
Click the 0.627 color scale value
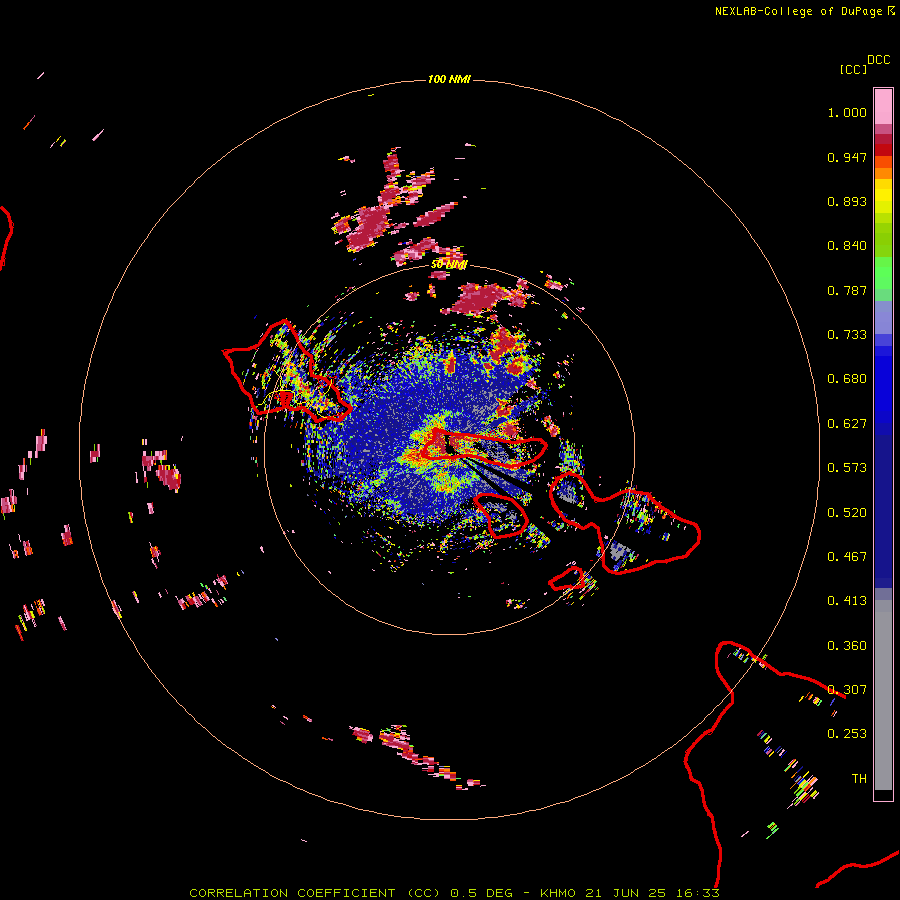click(x=847, y=424)
